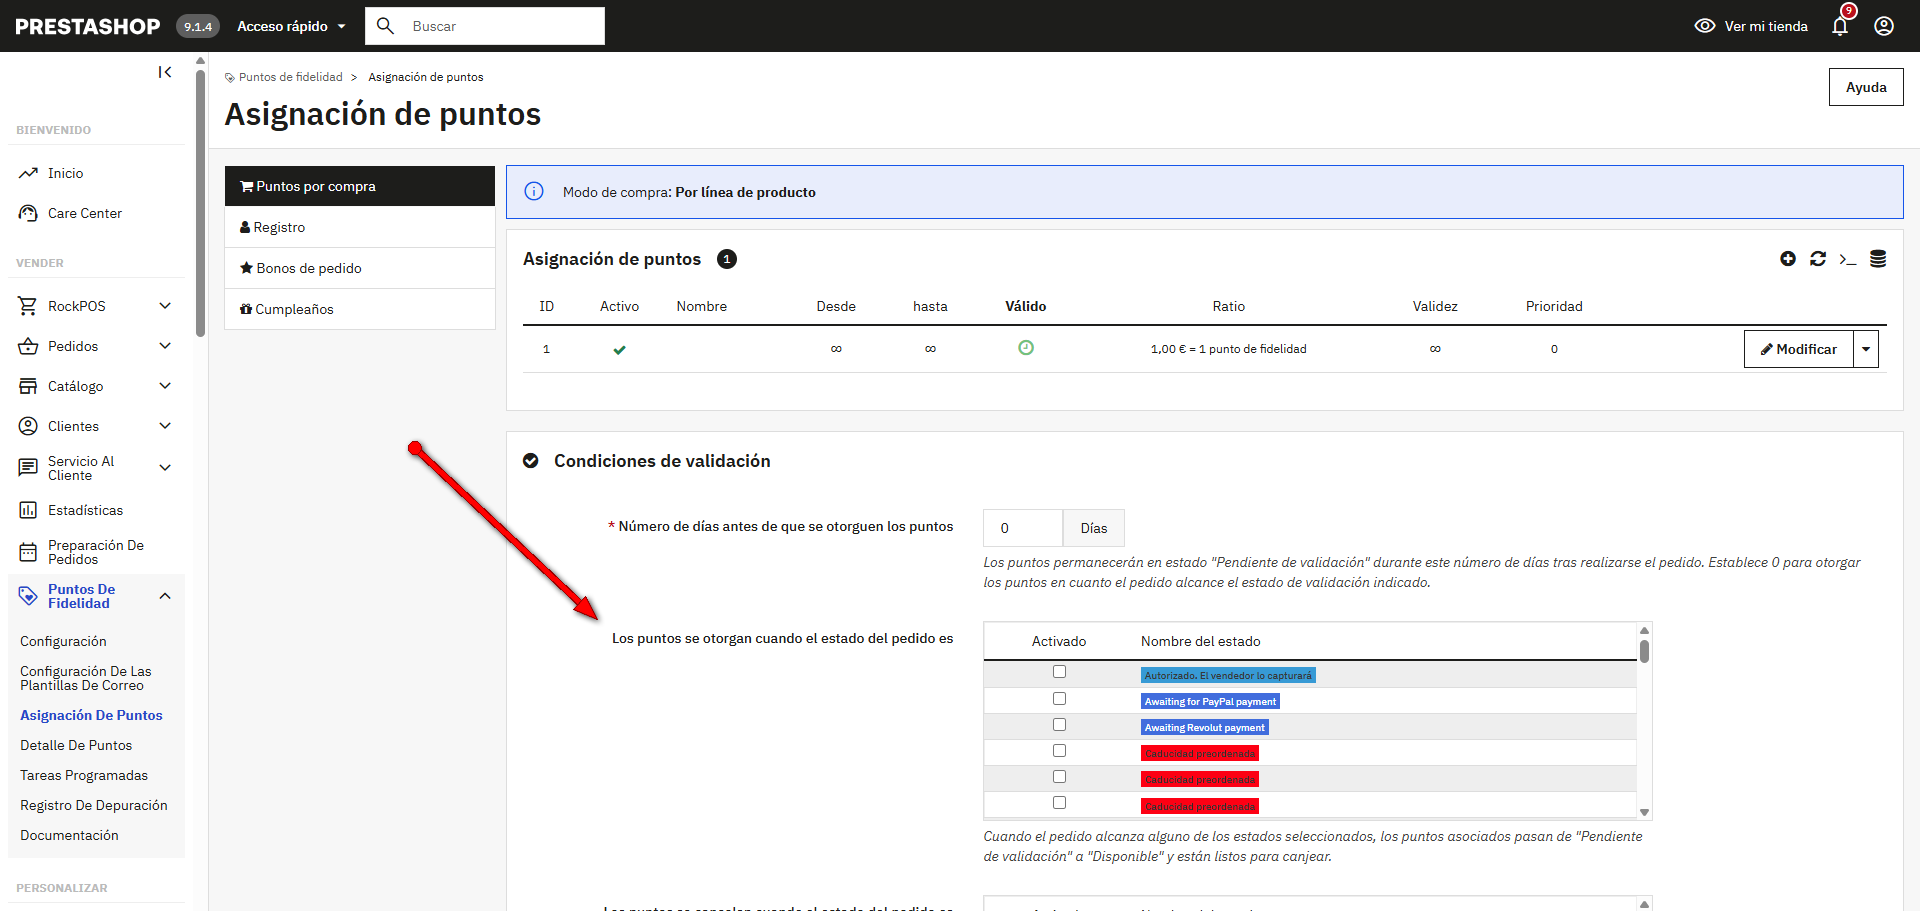Click the search magnifier icon
Viewport: 1920px width, 911px height.
coord(385,26)
